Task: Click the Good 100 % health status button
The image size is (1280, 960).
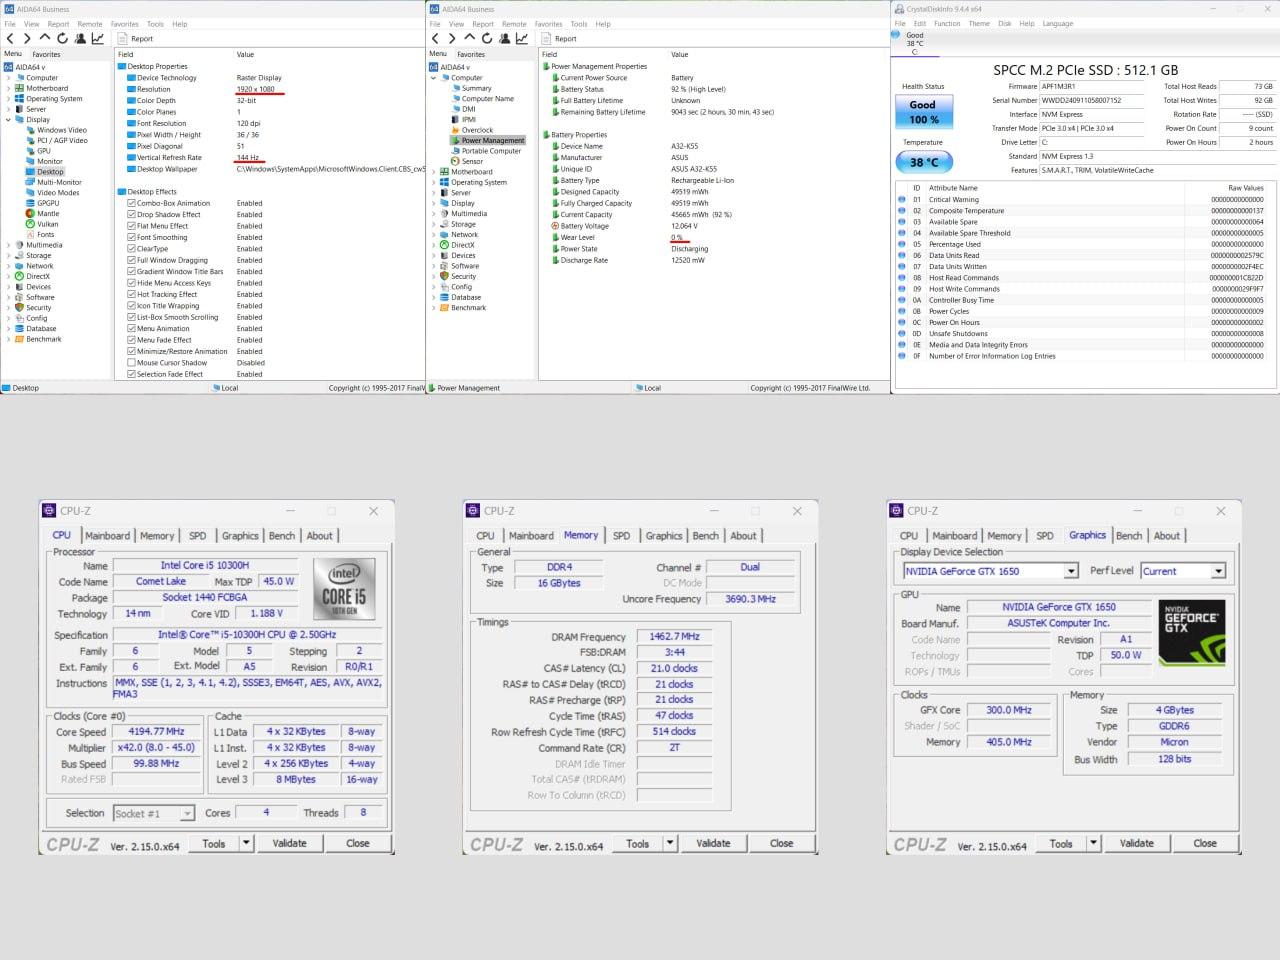Action: pyautogui.click(x=923, y=112)
